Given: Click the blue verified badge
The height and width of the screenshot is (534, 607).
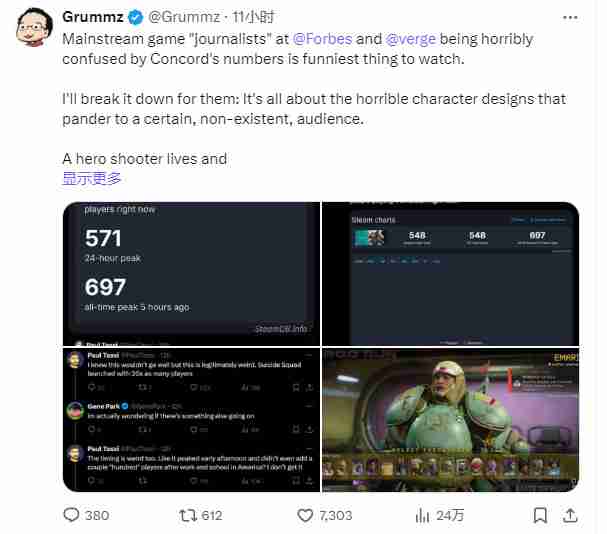Looking at the screenshot, I should (135, 17).
